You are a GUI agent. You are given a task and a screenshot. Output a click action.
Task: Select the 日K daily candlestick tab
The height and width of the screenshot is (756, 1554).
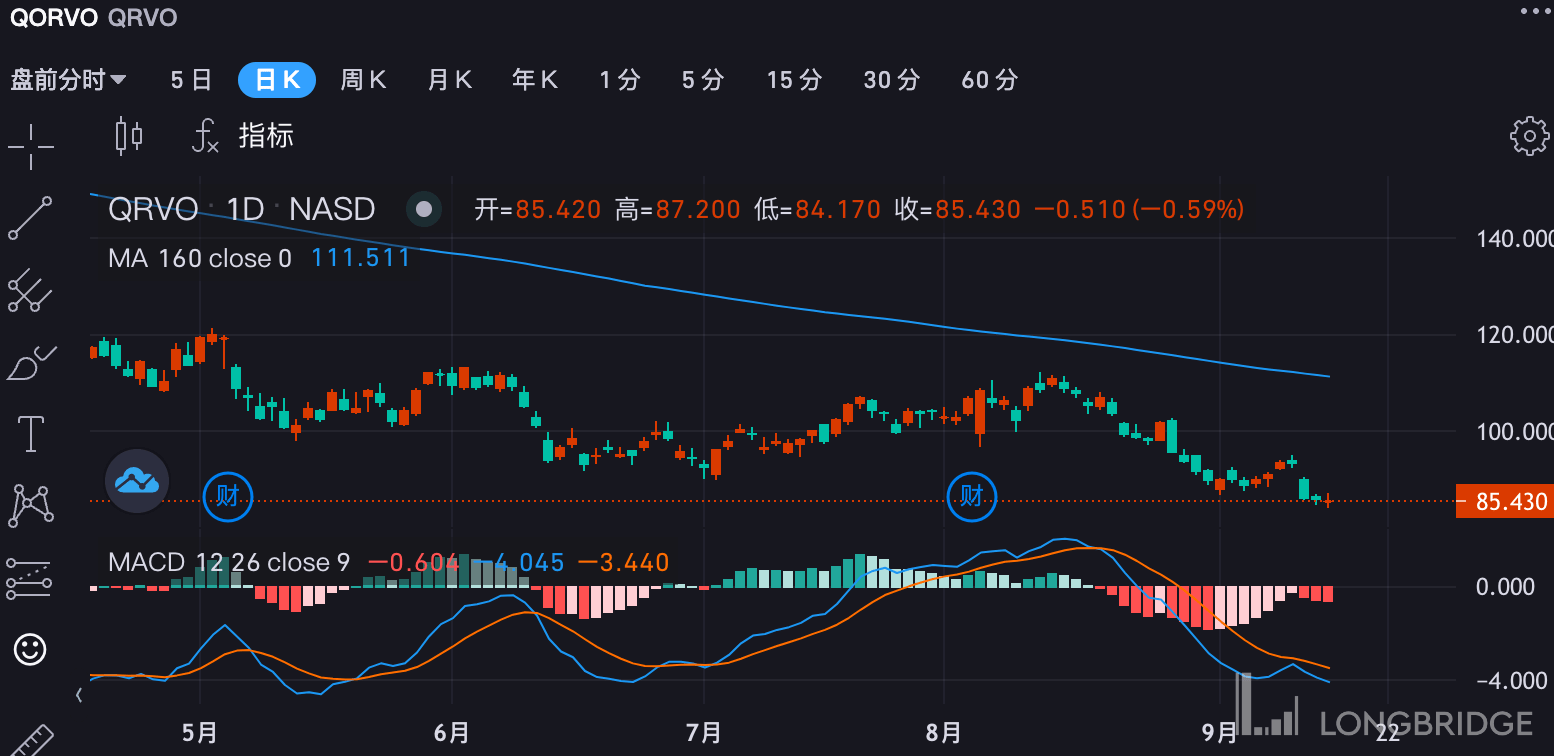tap(277, 80)
